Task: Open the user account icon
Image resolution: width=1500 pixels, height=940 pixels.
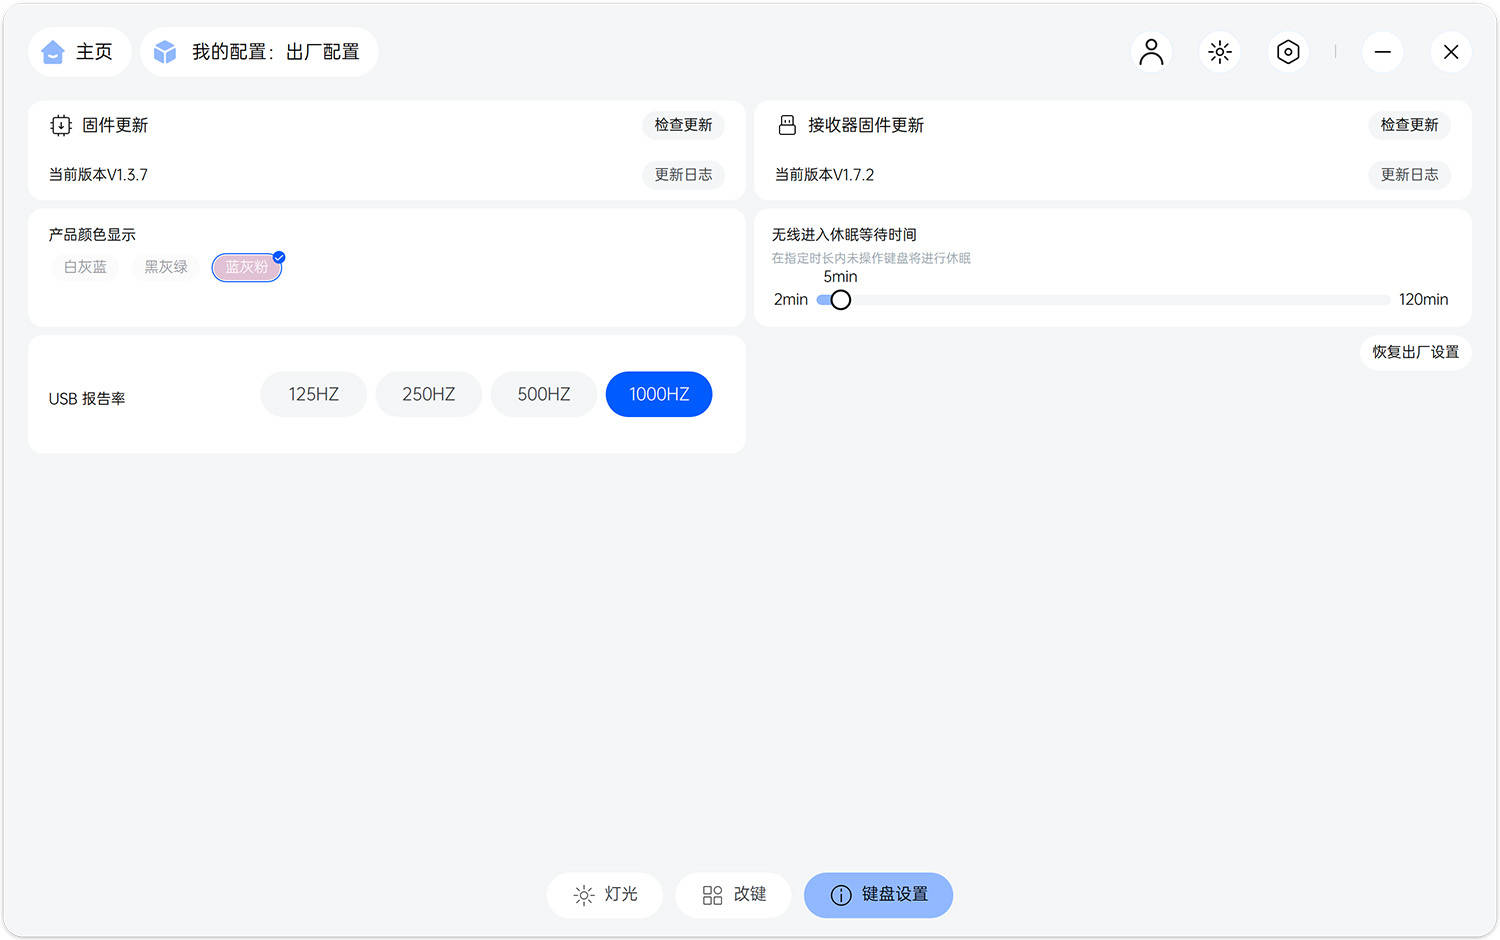Action: click(x=1152, y=52)
